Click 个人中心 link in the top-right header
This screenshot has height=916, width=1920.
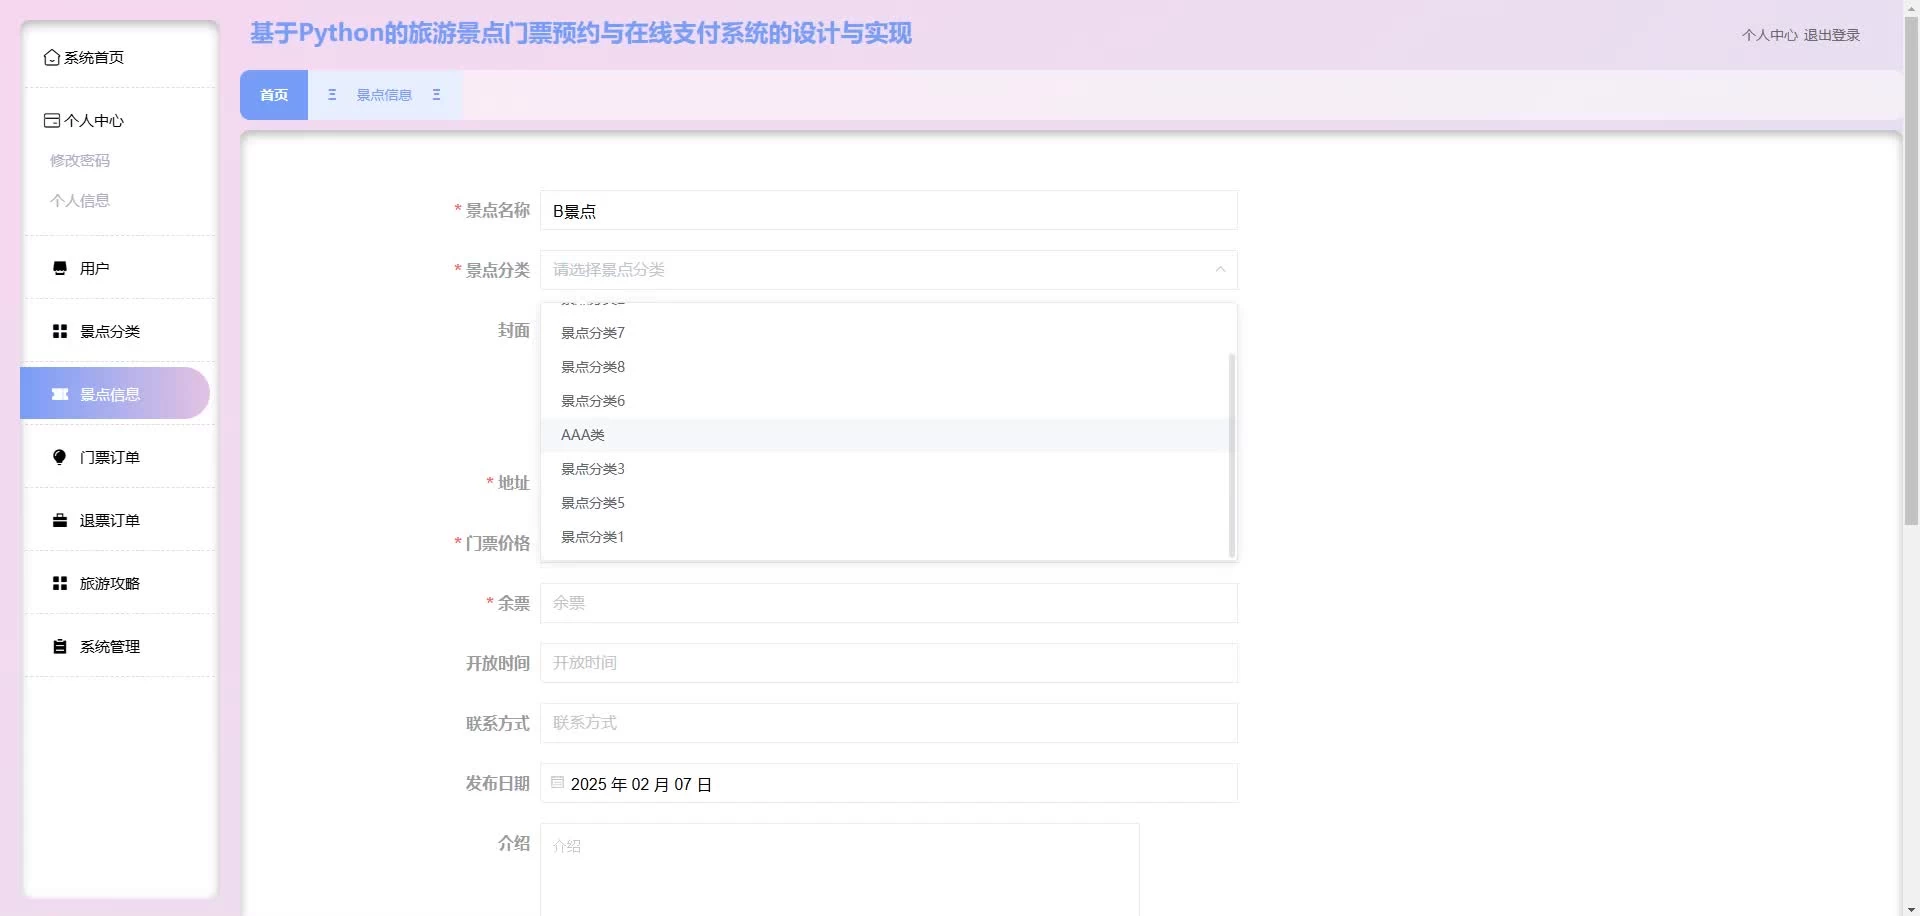pos(1769,35)
